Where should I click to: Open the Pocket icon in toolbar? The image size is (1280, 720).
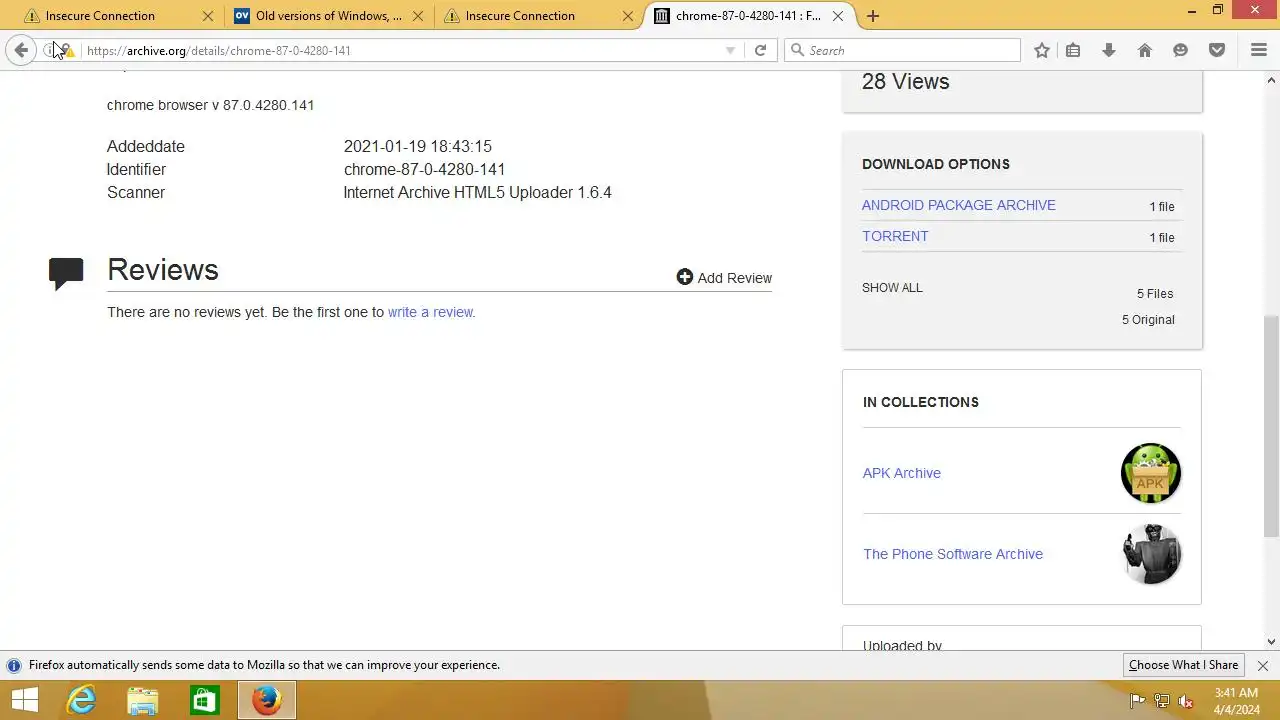click(x=1217, y=50)
